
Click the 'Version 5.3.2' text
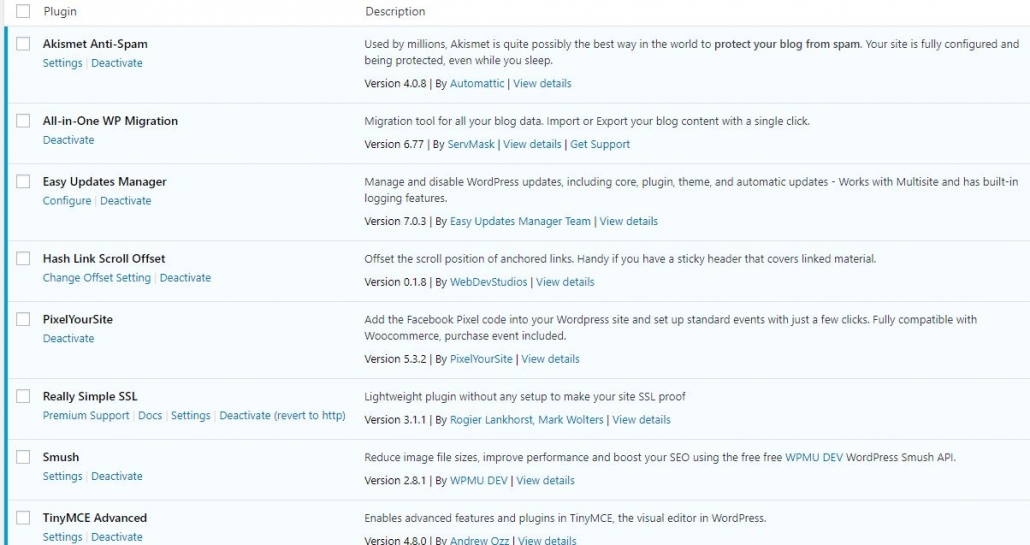point(395,359)
